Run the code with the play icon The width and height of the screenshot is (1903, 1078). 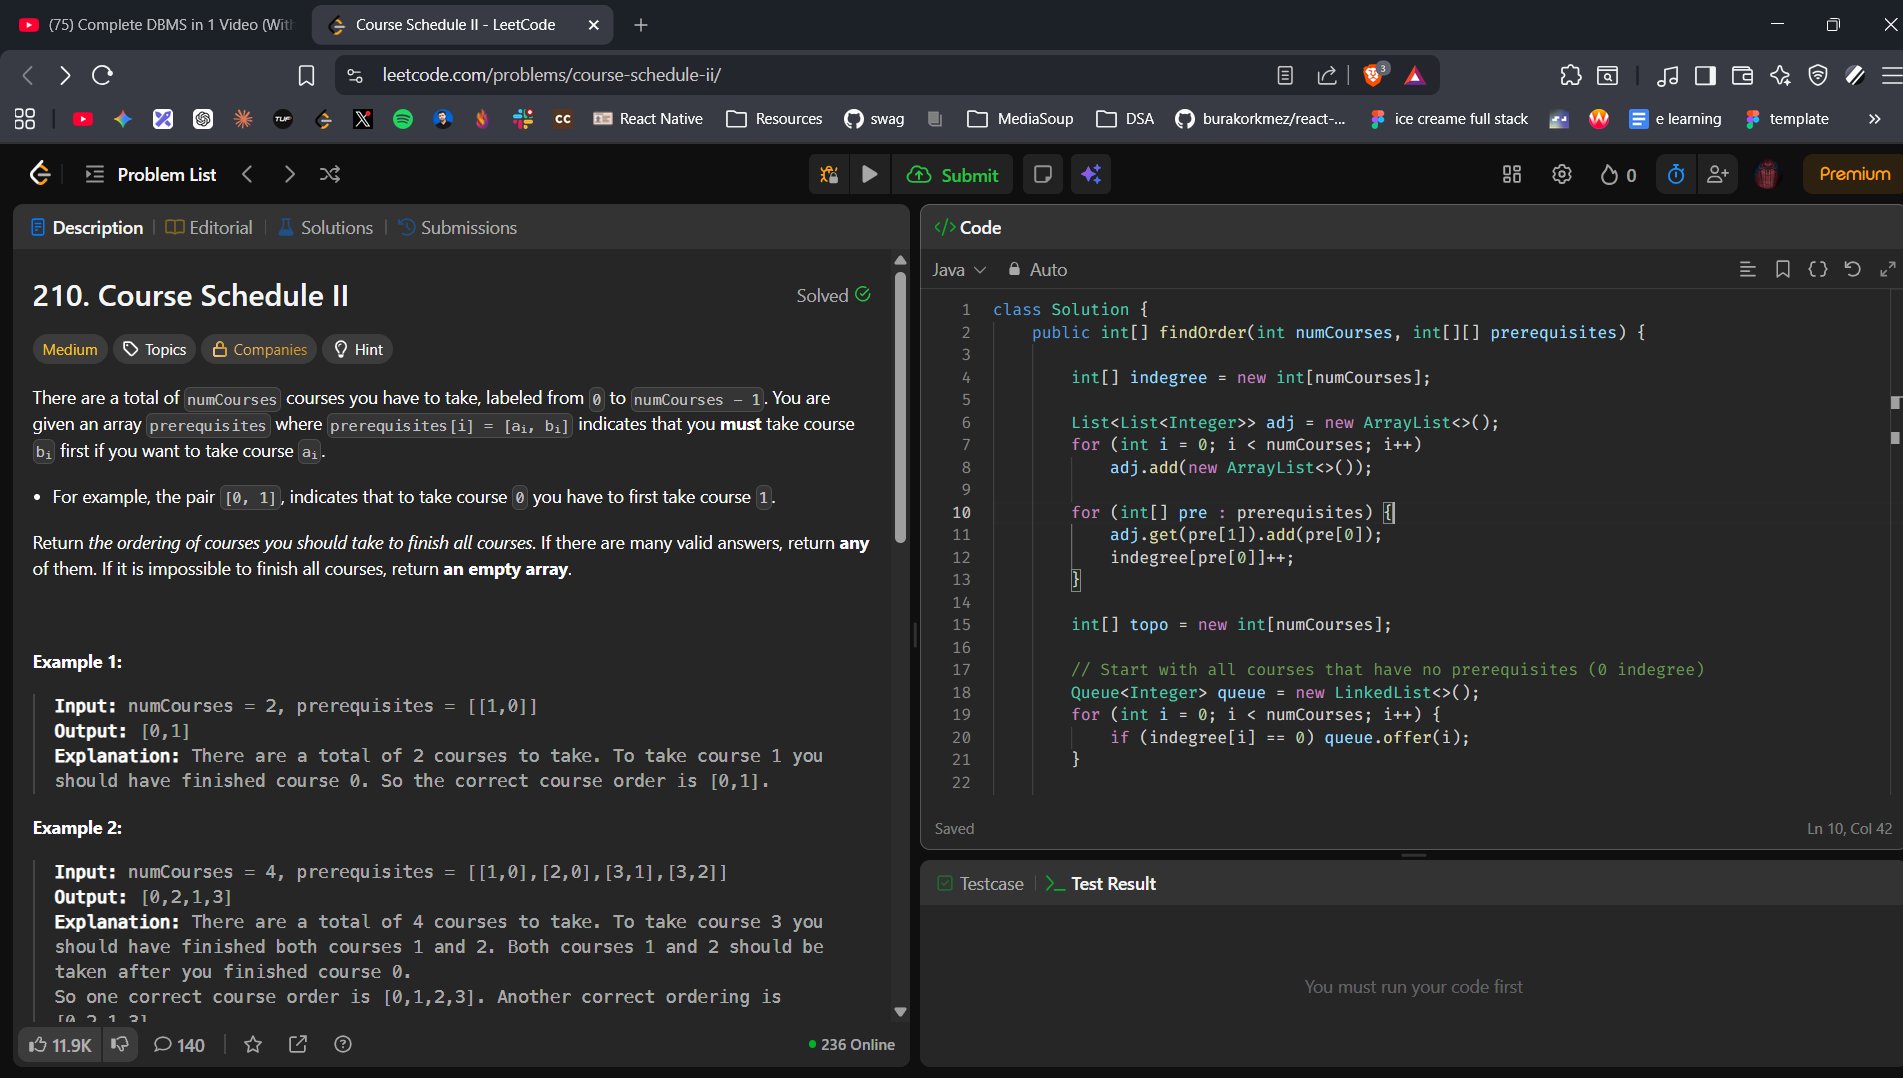click(x=870, y=174)
